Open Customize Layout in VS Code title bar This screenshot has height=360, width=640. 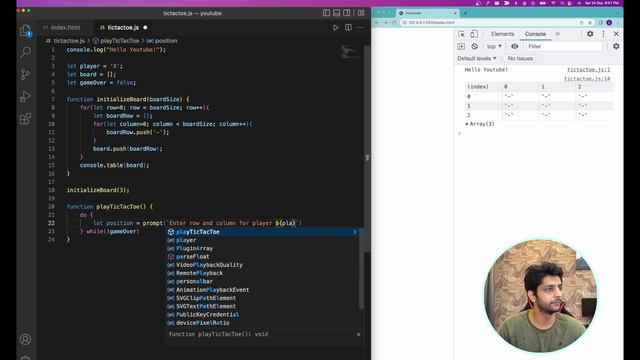click(361, 13)
